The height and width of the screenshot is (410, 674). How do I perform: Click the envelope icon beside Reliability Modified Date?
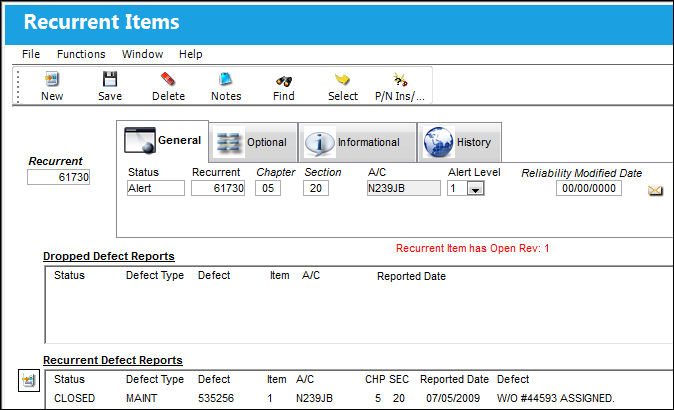655,190
